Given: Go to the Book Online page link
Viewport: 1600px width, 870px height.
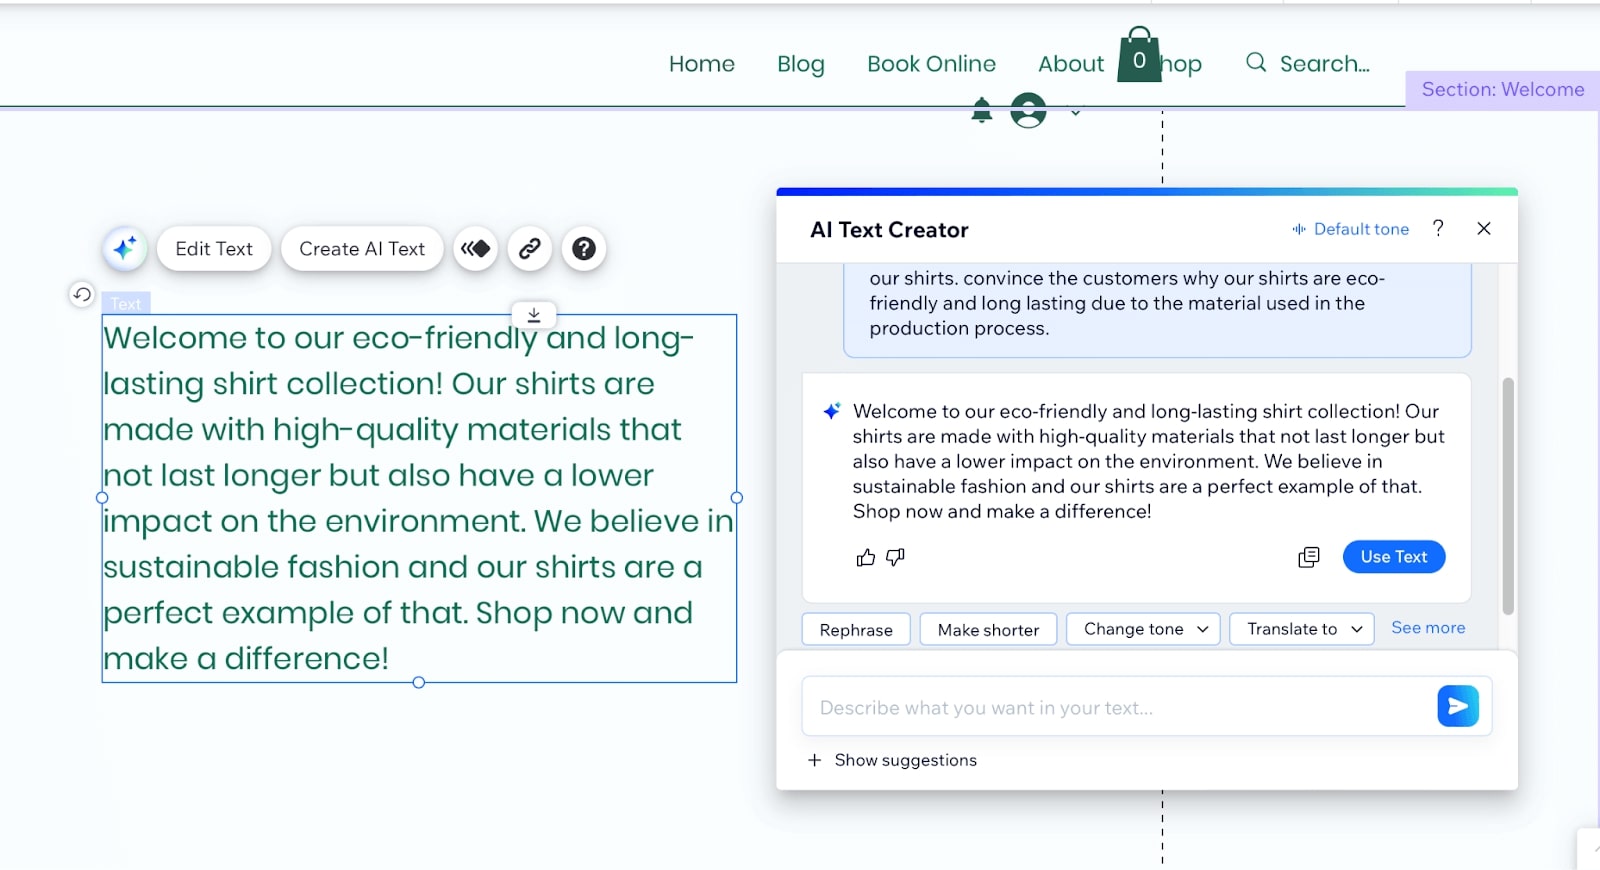Looking at the screenshot, I should tap(932, 64).
